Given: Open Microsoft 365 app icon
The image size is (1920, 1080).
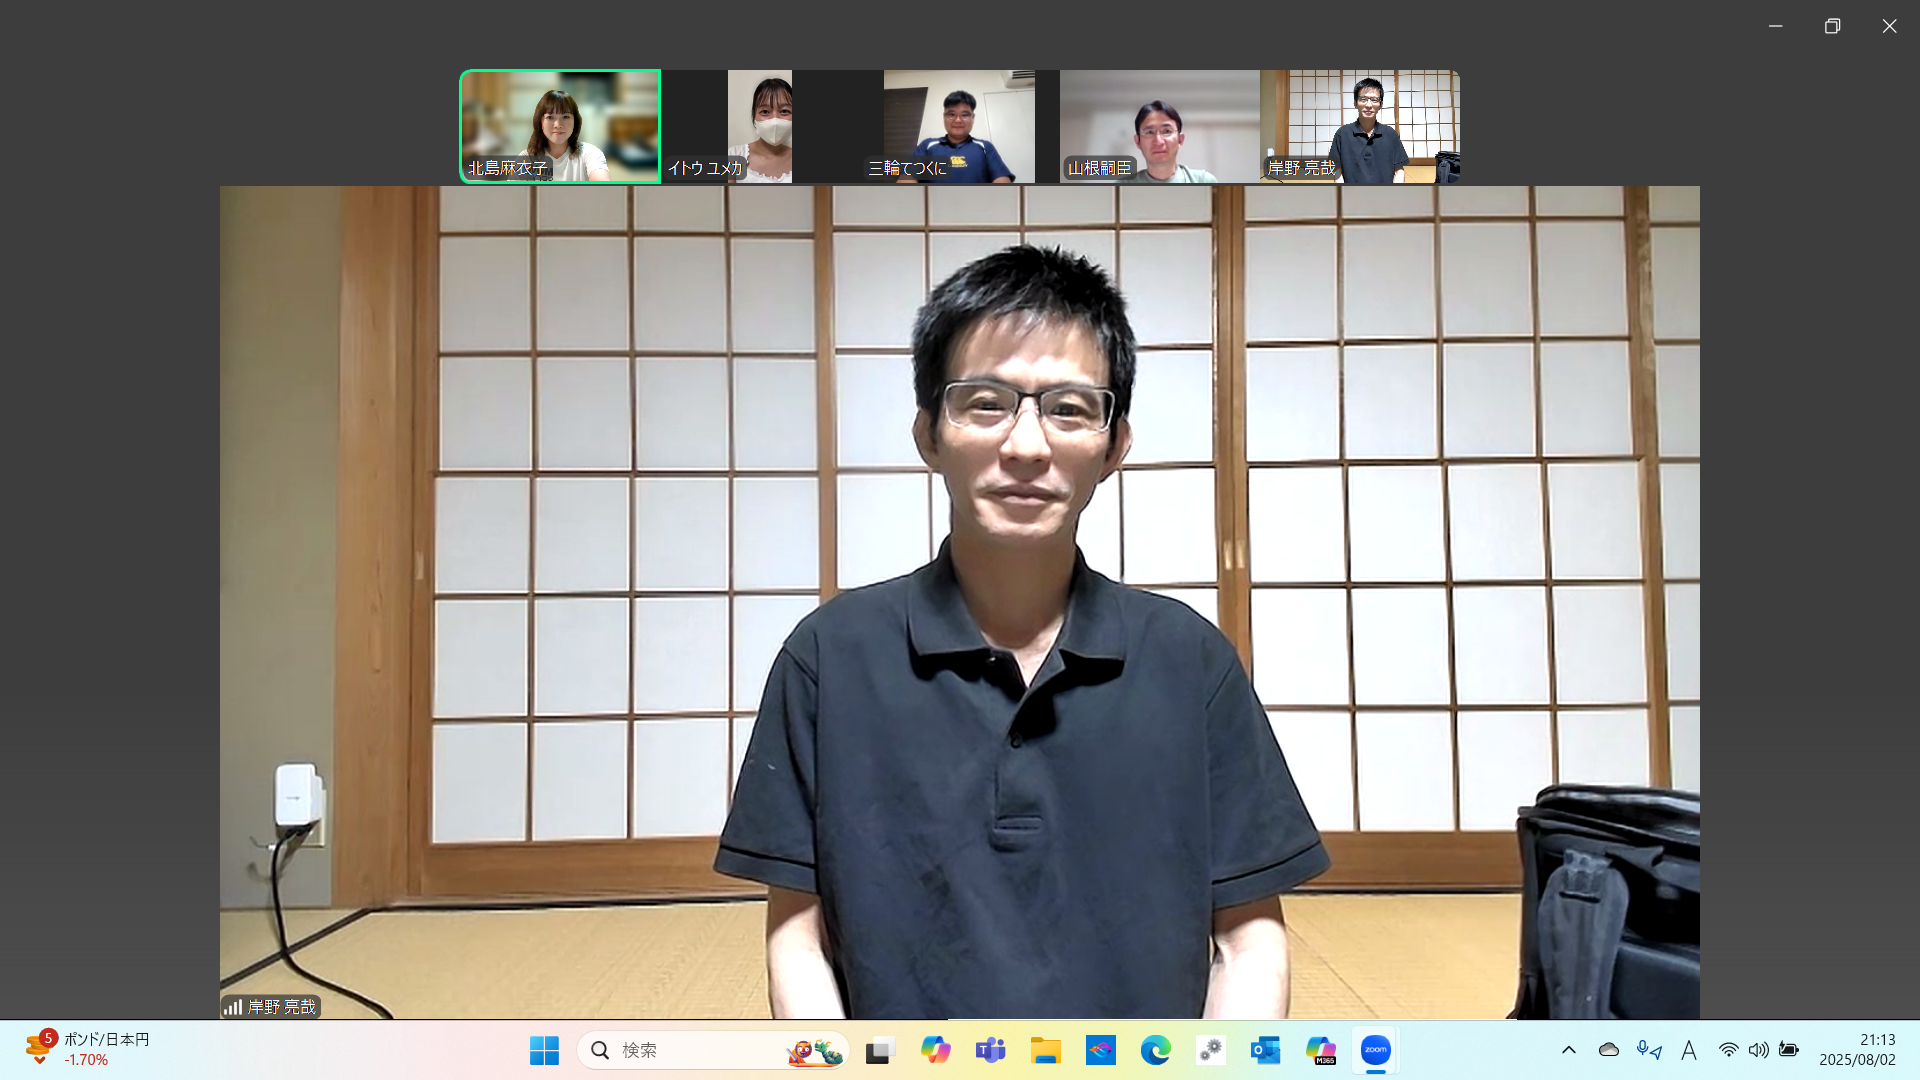Looking at the screenshot, I should pos(1320,1050).
